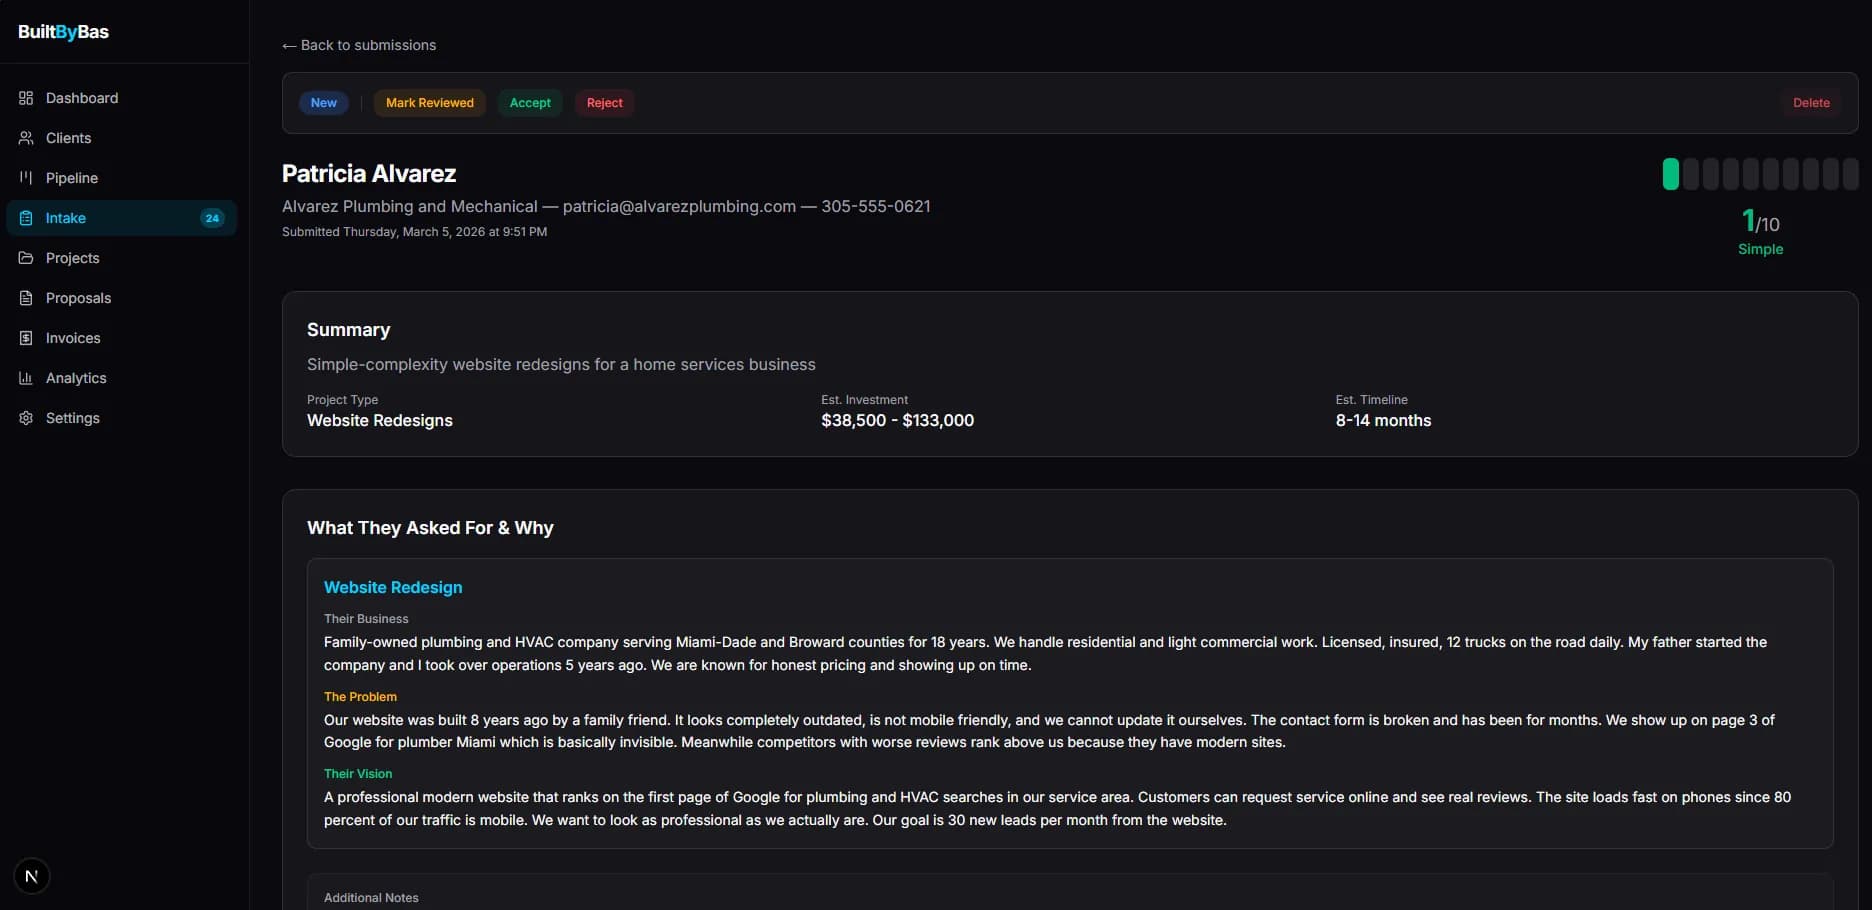Image resolution: width=1872 pixels, height=910 pixels.
Task: Open the Intake menu item
Action: point(66,218)
